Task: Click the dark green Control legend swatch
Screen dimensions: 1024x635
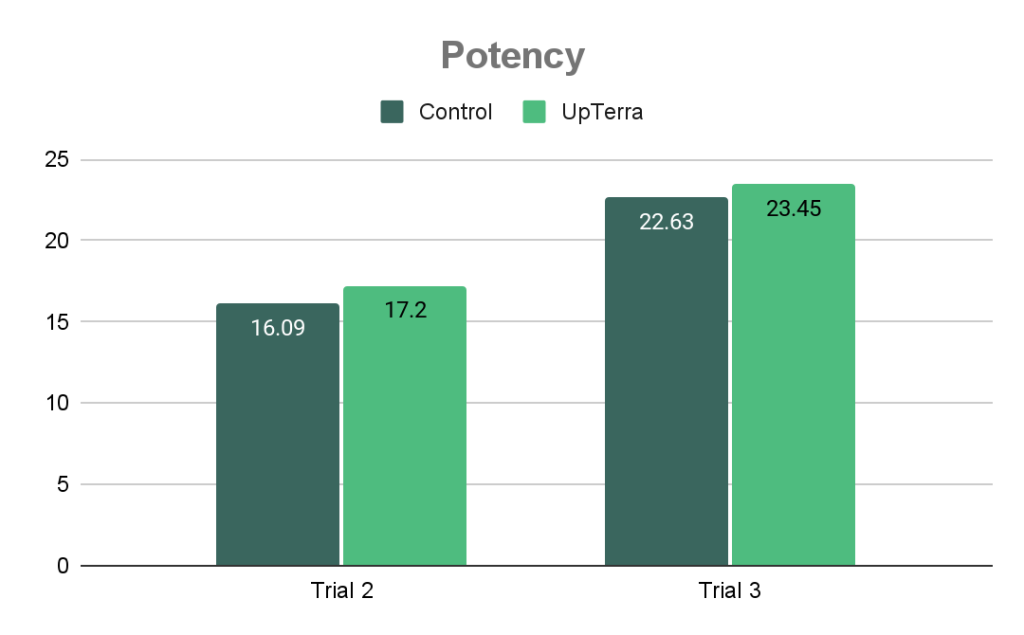Action: pos(392,112)
